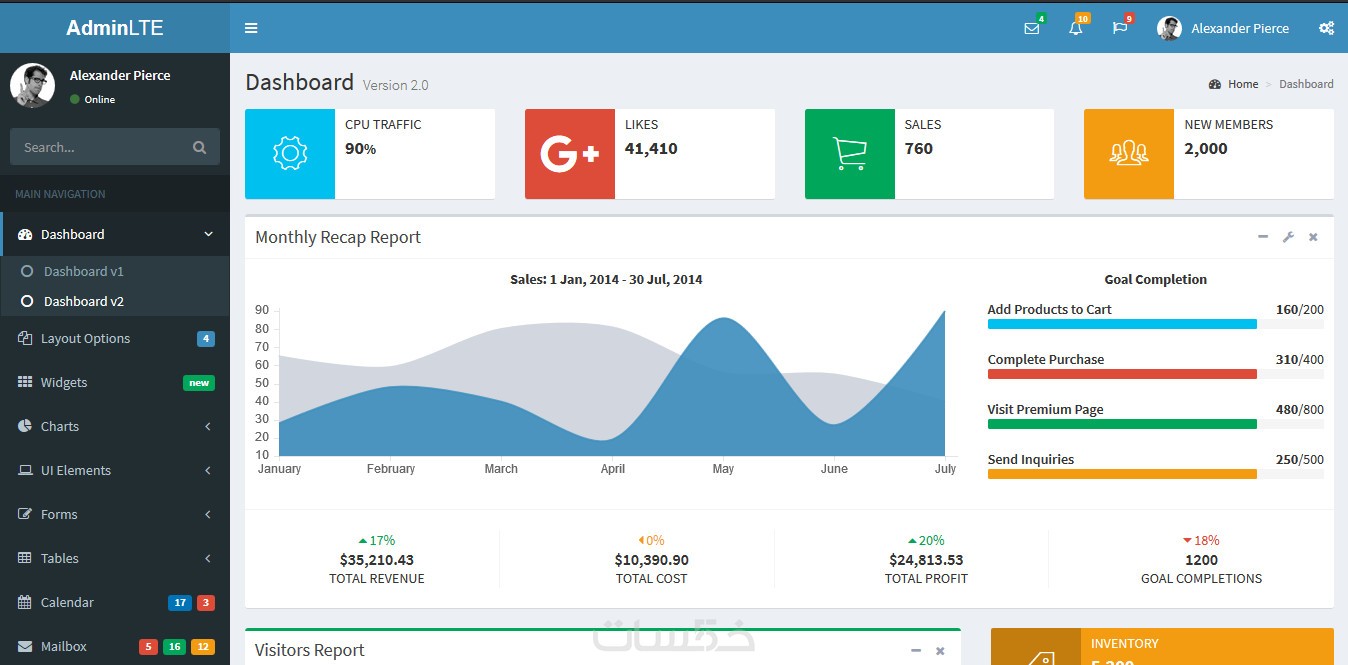Screen dimensions: 1348x665
Task: Click the search magnifier button in sidebar
Action: coord(200,147)
